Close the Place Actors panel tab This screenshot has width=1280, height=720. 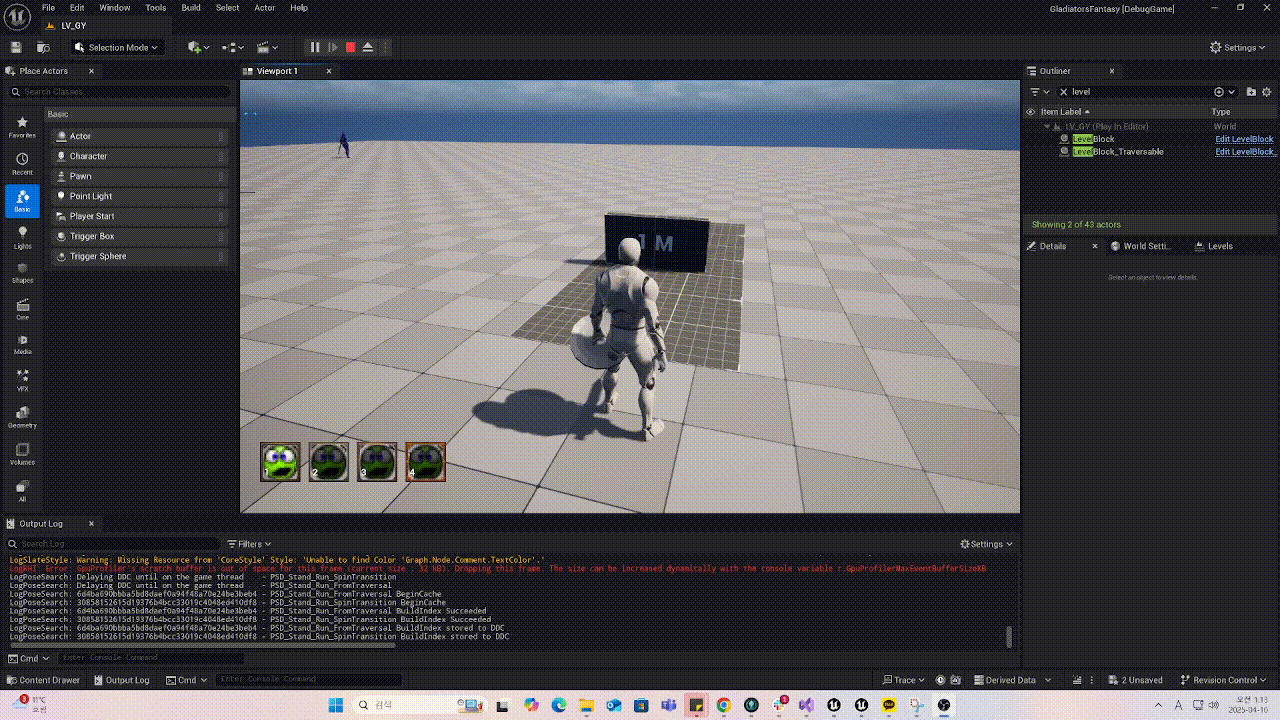pos(91,71)
